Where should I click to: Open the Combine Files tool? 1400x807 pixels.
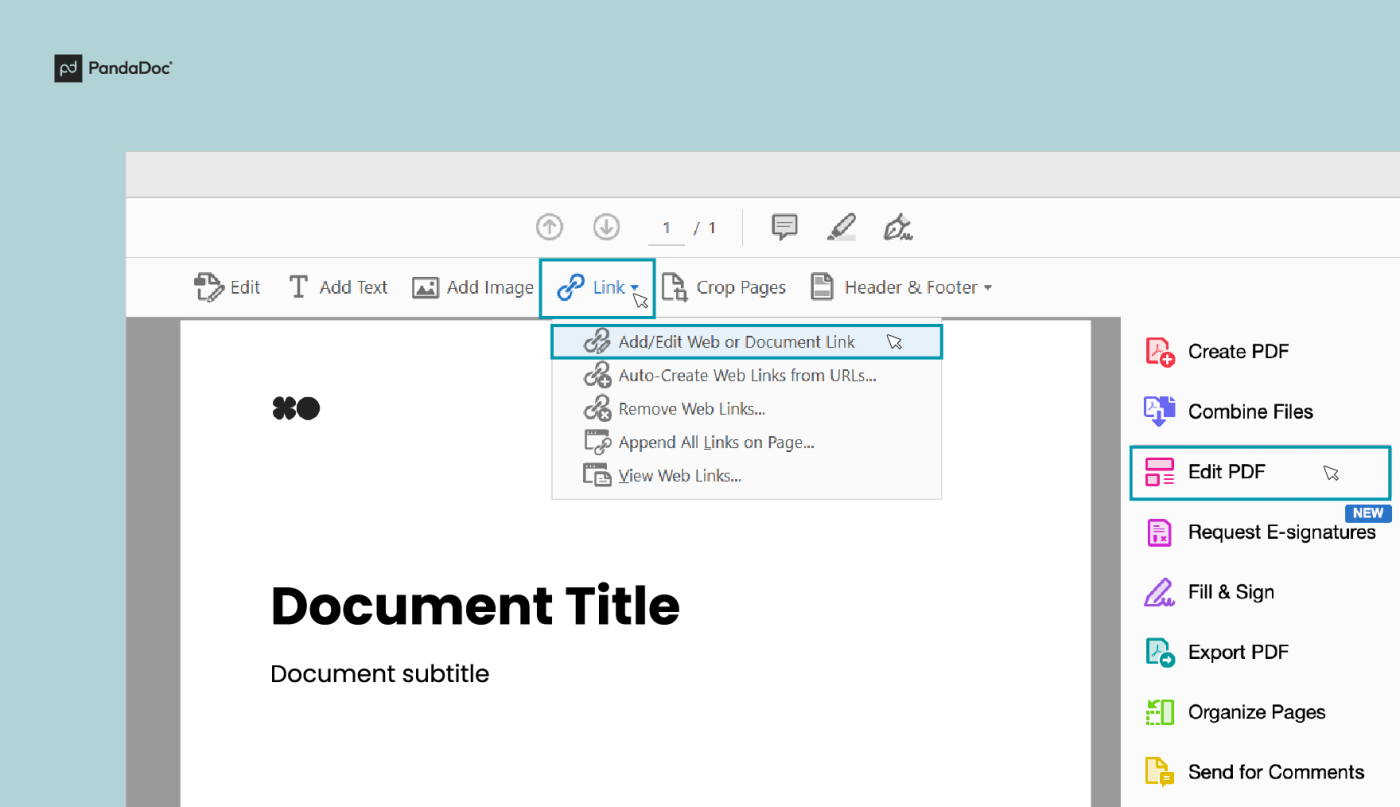[x=1228, y=412]
